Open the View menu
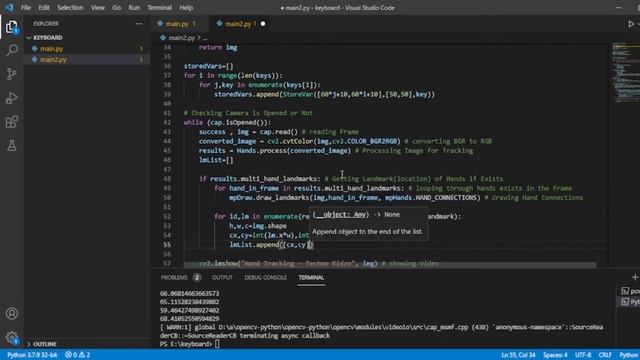This screenshot has height=360, width=640. click(98, 7)
